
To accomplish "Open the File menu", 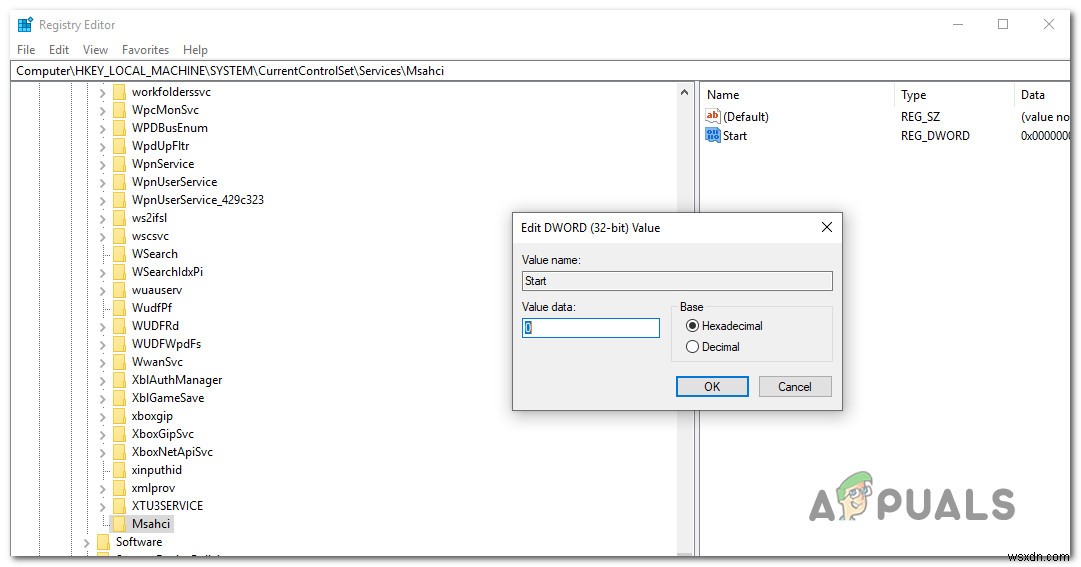I will coord(26,50).
